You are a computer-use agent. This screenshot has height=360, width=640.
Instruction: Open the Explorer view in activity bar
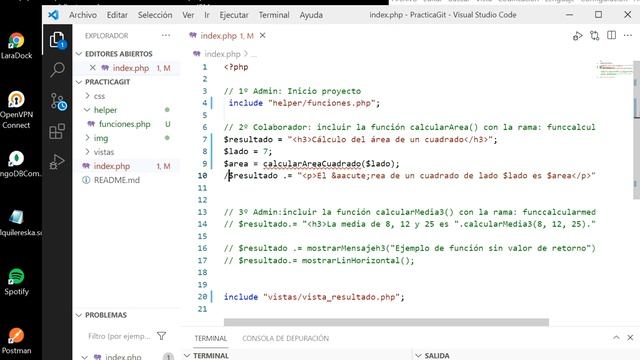coord(57,40)
